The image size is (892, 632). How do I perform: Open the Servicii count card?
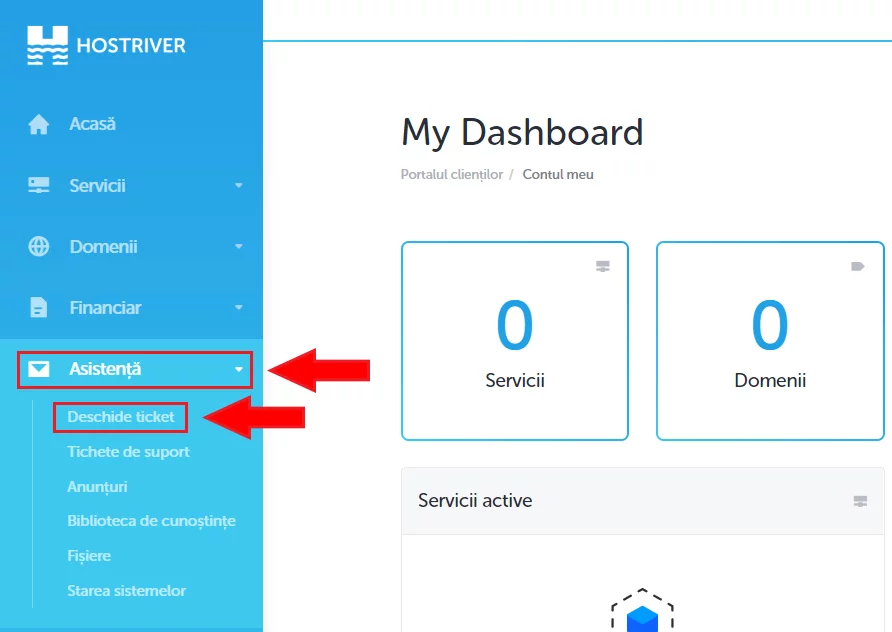click(515, 341)
